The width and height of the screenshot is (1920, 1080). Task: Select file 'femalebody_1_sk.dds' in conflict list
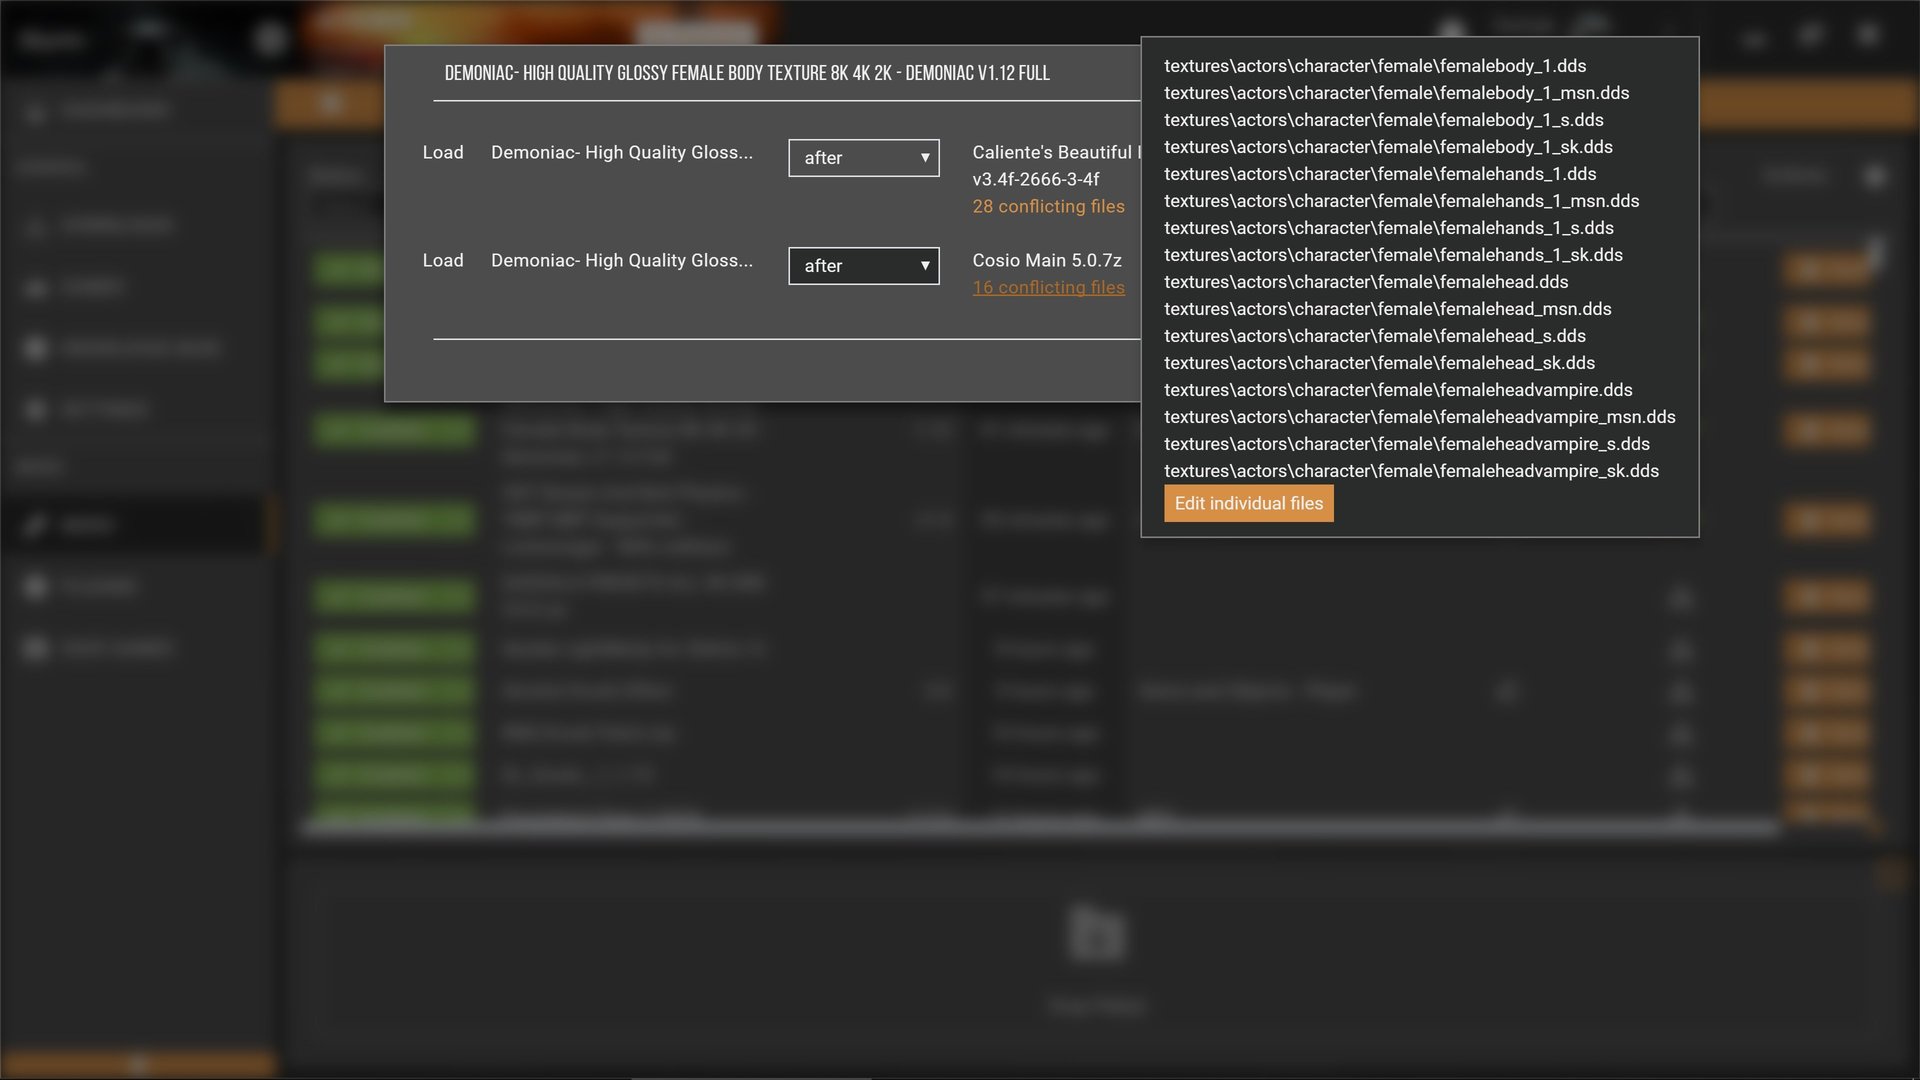(1388, 147)
